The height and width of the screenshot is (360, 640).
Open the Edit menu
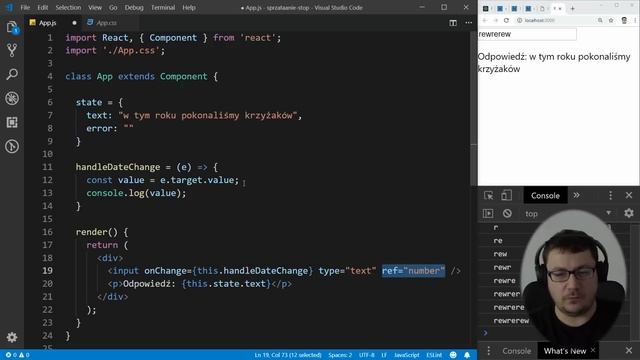[42, 7]
